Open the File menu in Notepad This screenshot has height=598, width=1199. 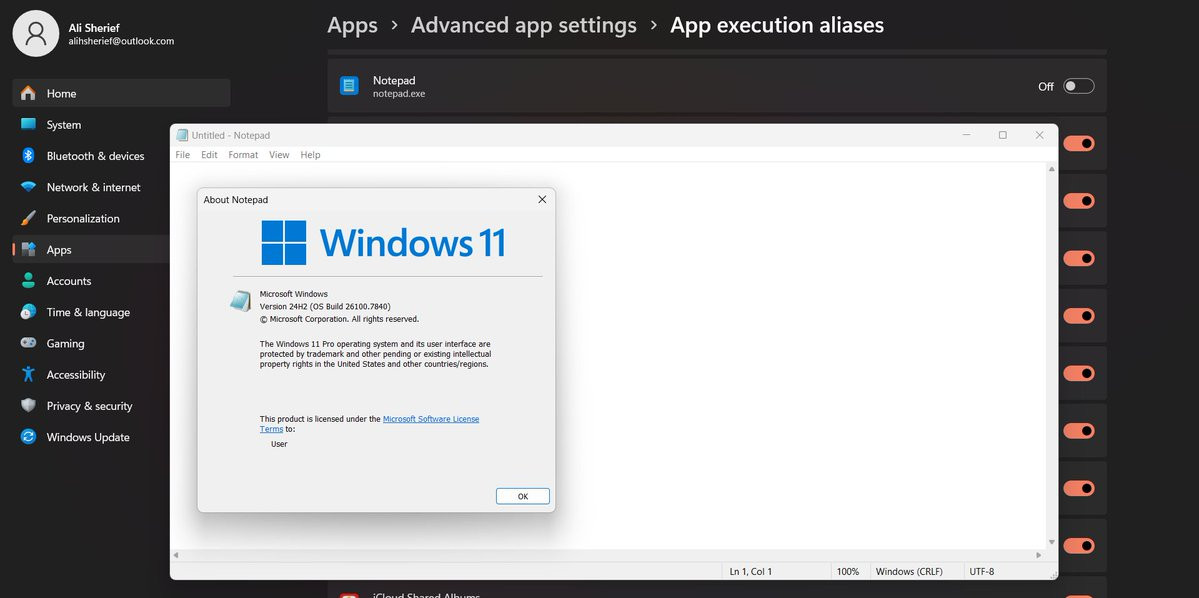(183, 154)
